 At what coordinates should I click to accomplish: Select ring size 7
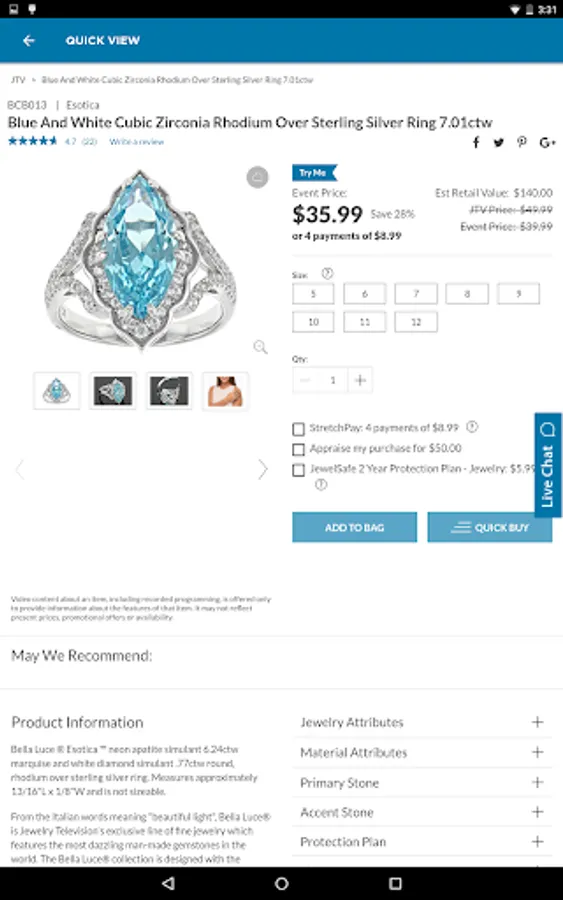pyautogui.click(x=416, y=294)
